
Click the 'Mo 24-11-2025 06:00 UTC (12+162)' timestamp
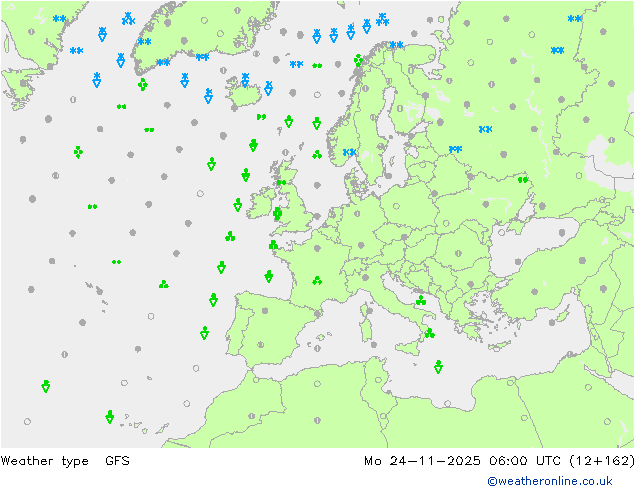tap(499, 461)
